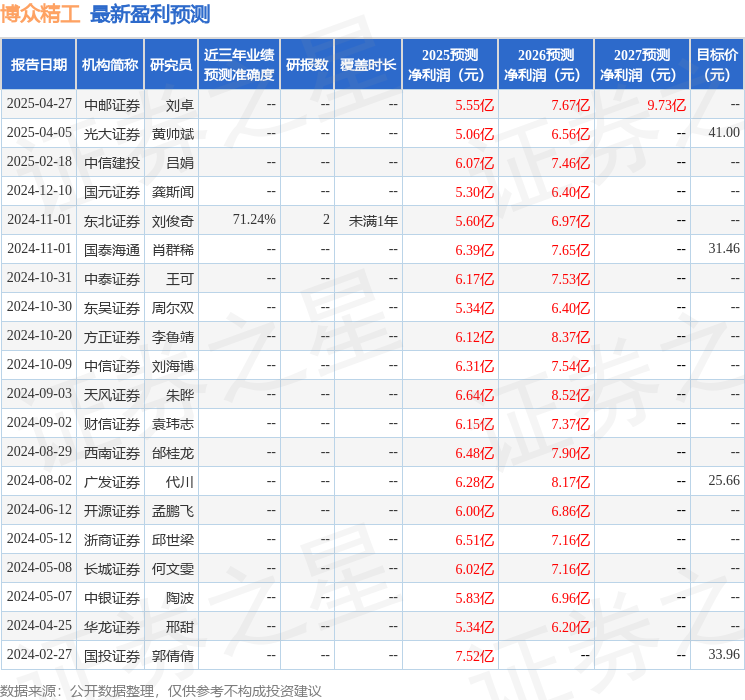The height and width of the screenshot is (700, 745).
Task: Select the 报告日期 column header
Action: point(38,65)
